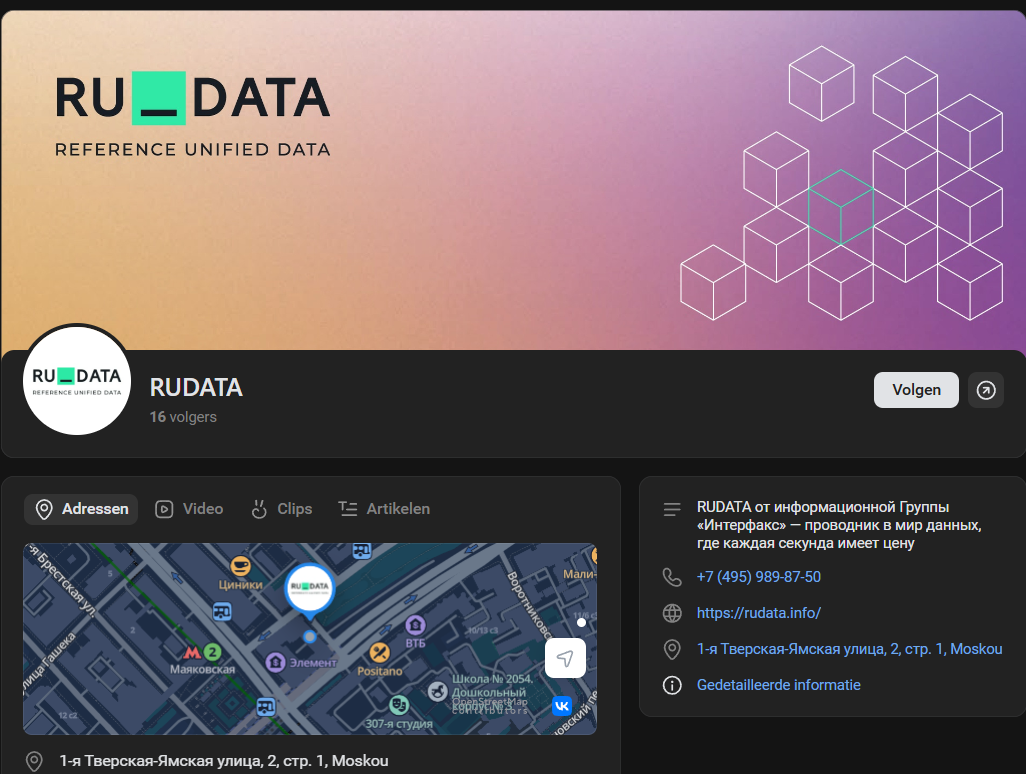The image size is (1026, 774).
Task: Switch to the Clips tab
Action: pos(281,509)
